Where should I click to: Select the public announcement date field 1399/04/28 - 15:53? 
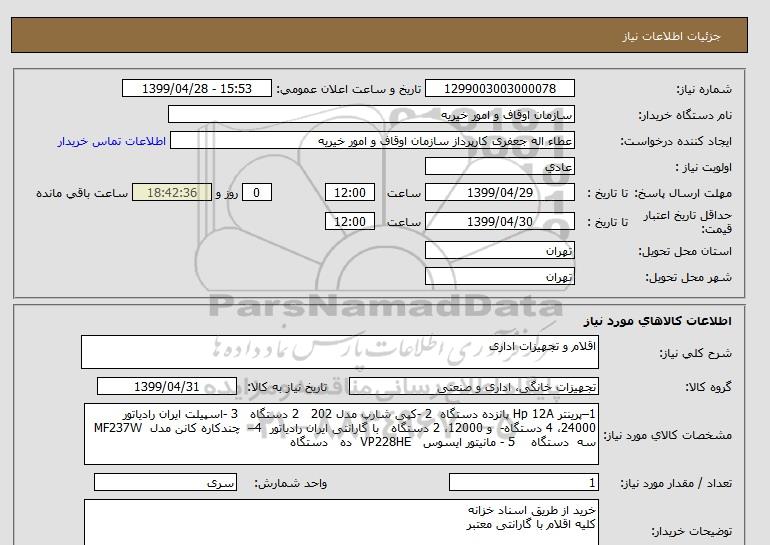point(197,89)
